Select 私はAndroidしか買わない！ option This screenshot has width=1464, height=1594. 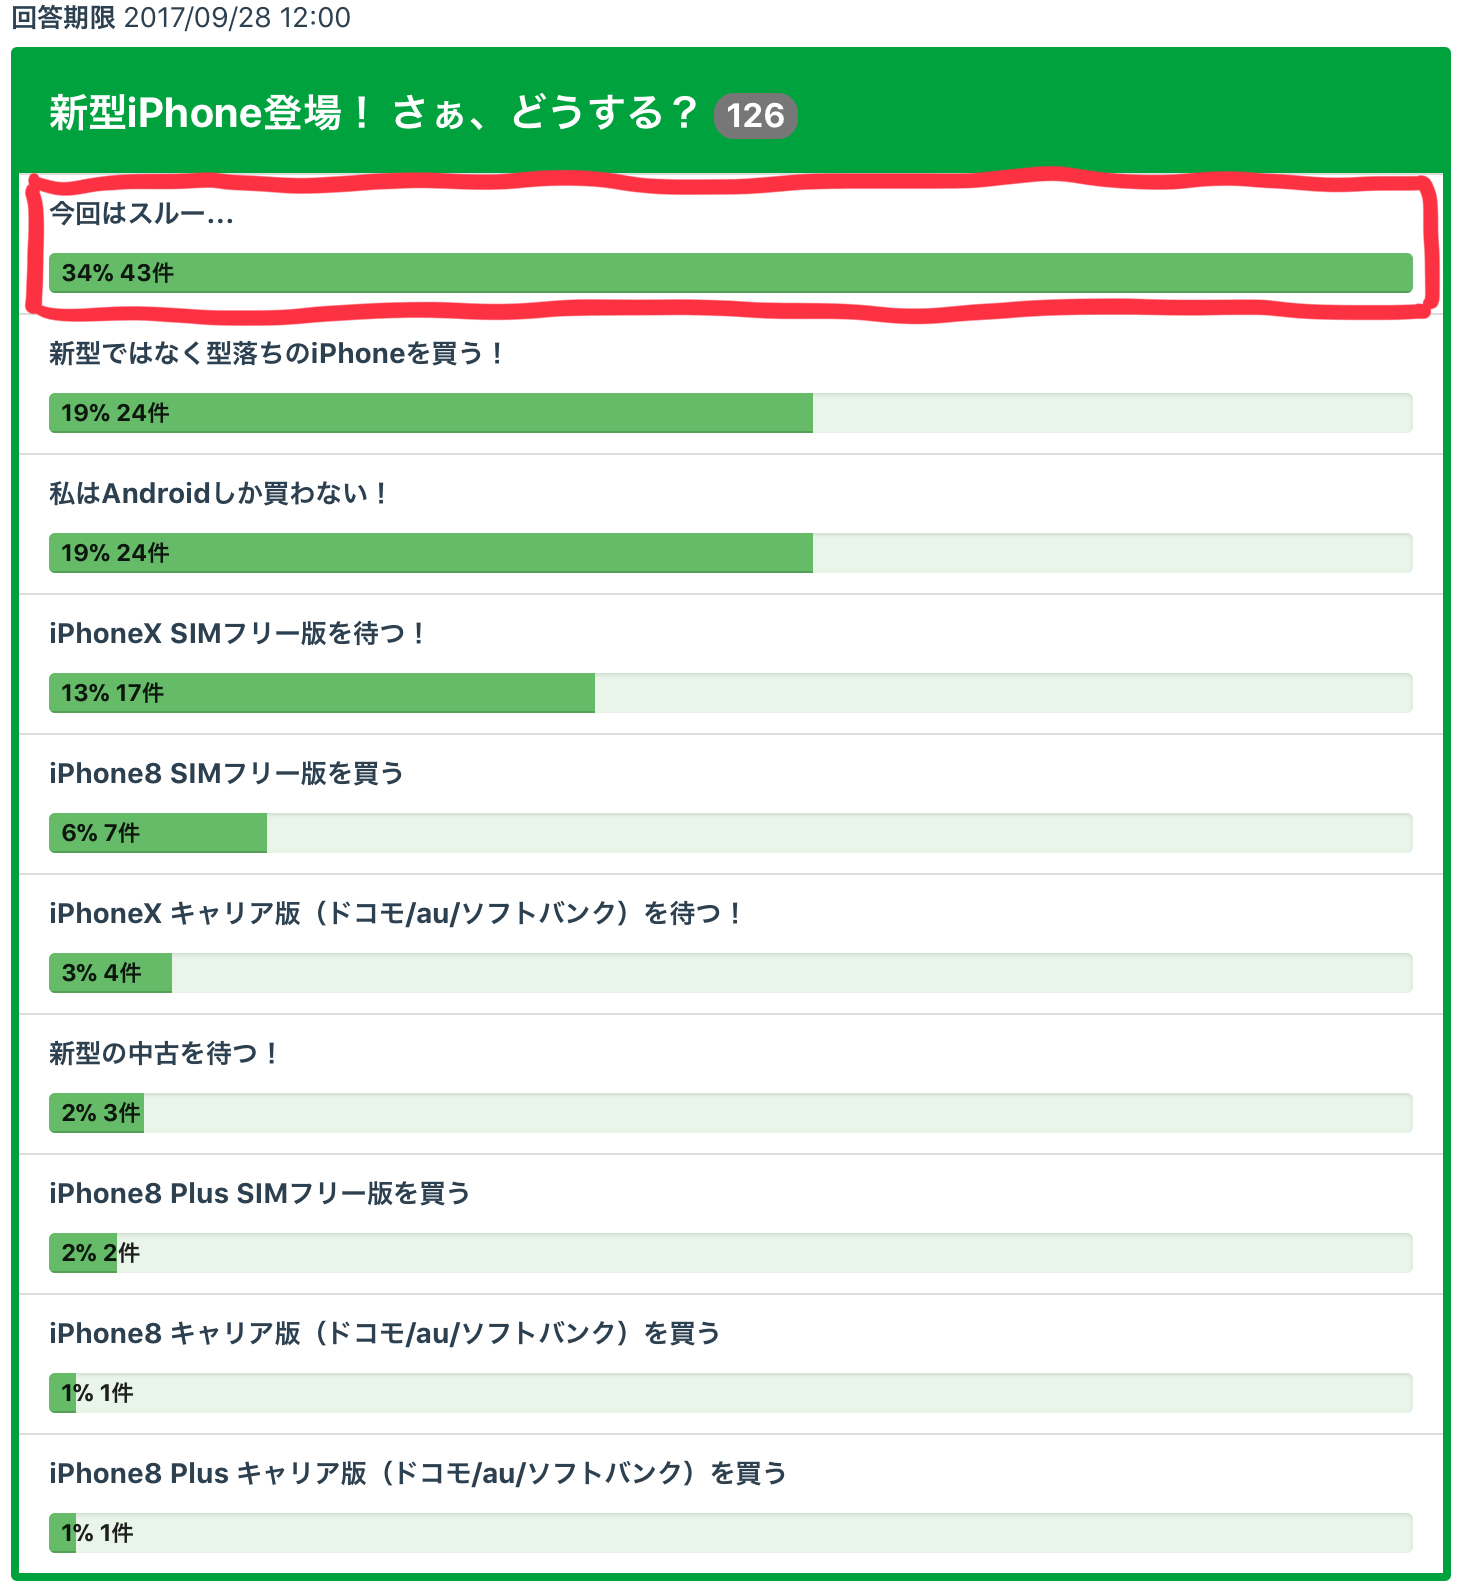pos(219,493)
